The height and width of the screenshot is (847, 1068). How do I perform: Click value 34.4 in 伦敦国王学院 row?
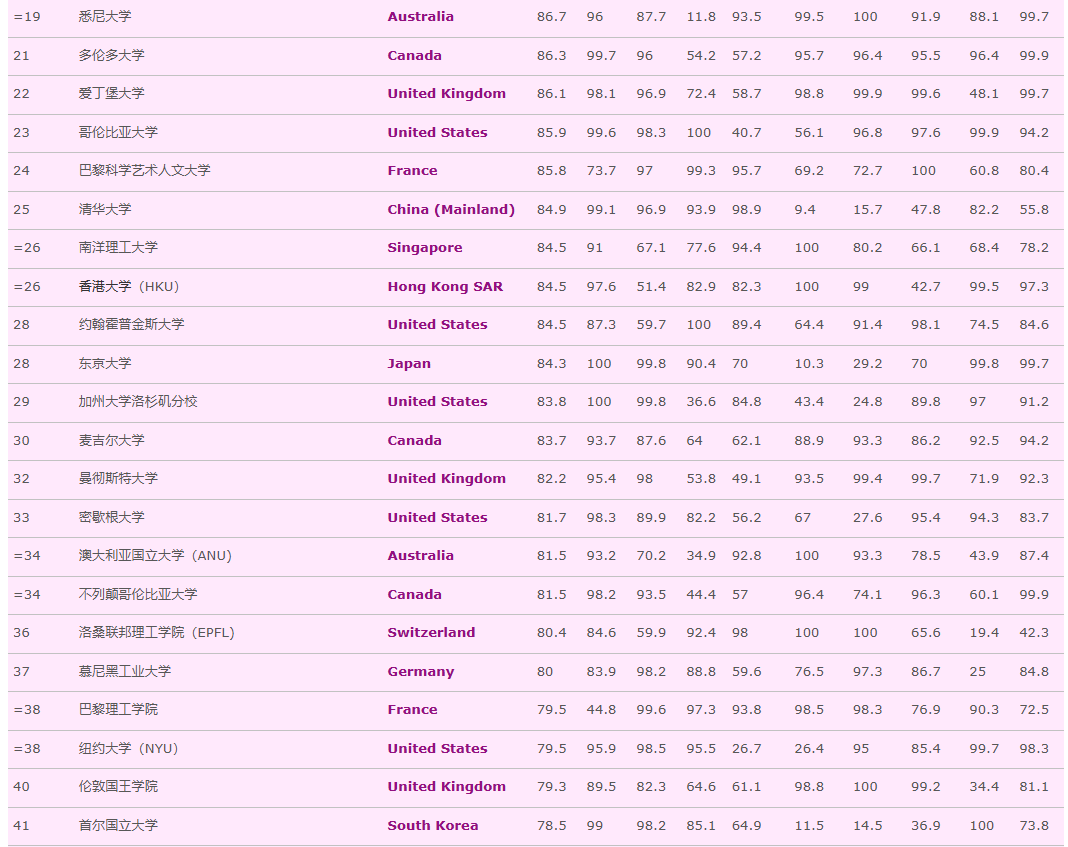(x=984, y=786)
